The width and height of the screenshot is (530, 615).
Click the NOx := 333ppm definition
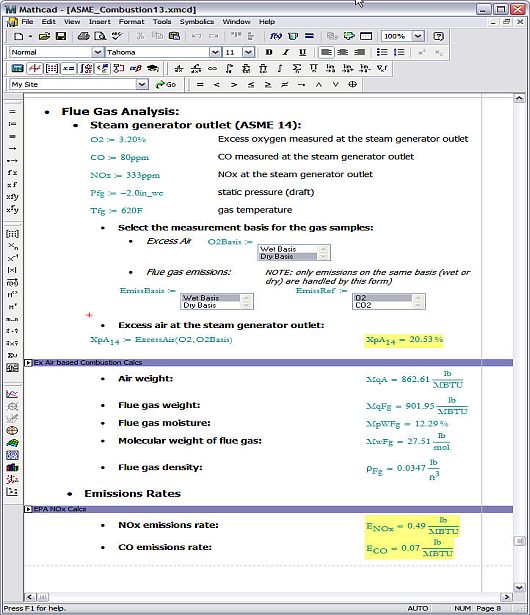point(125,175)
